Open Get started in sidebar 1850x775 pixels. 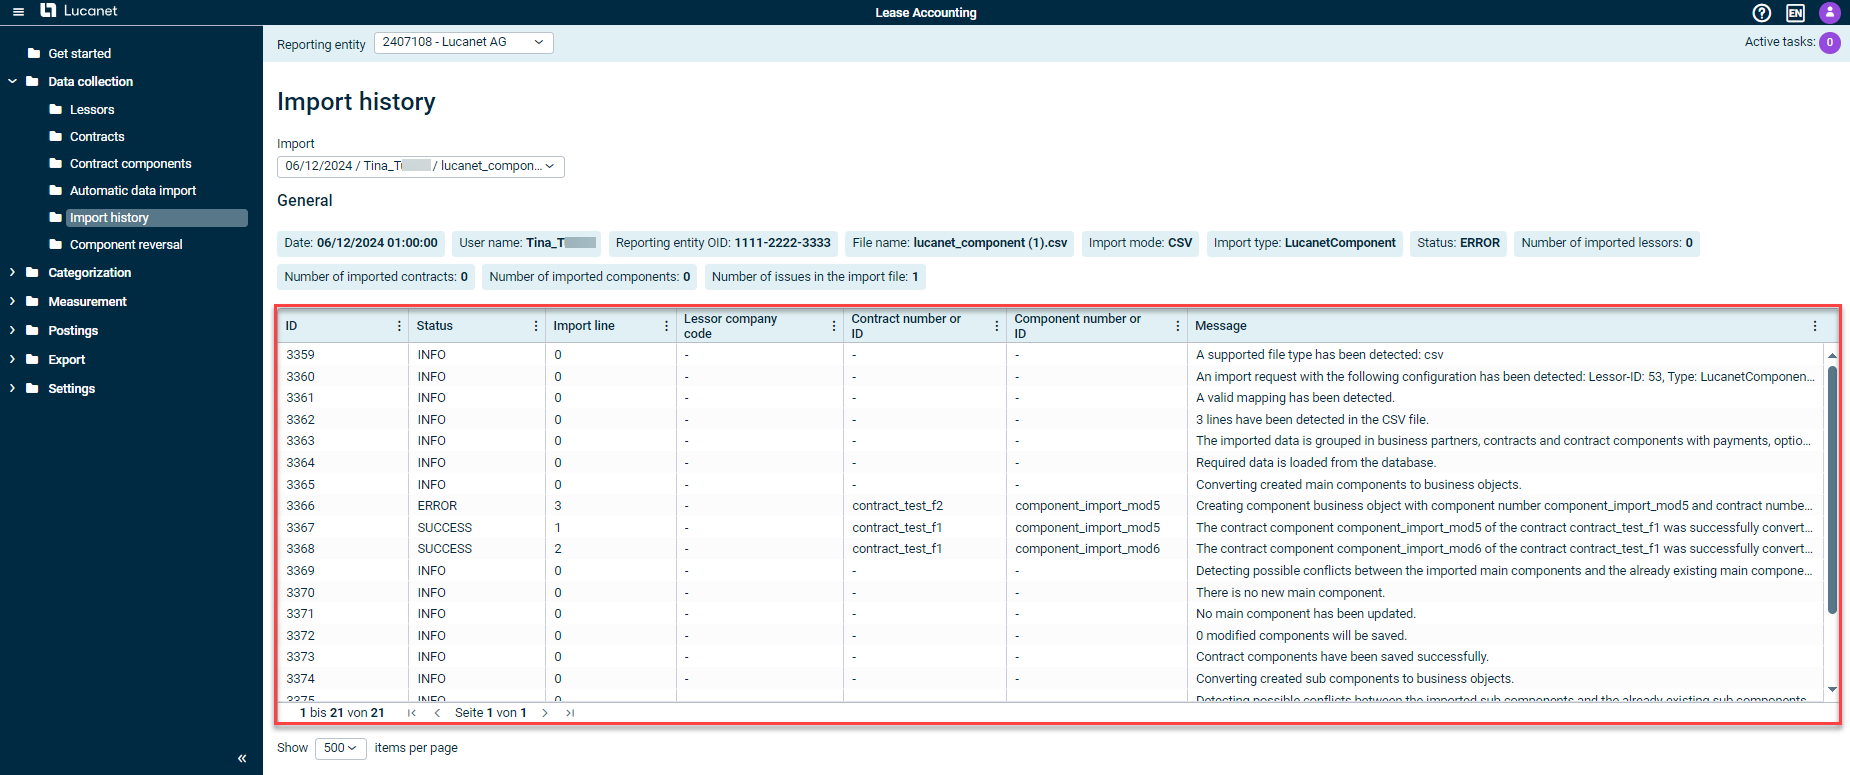click(79, 53)
